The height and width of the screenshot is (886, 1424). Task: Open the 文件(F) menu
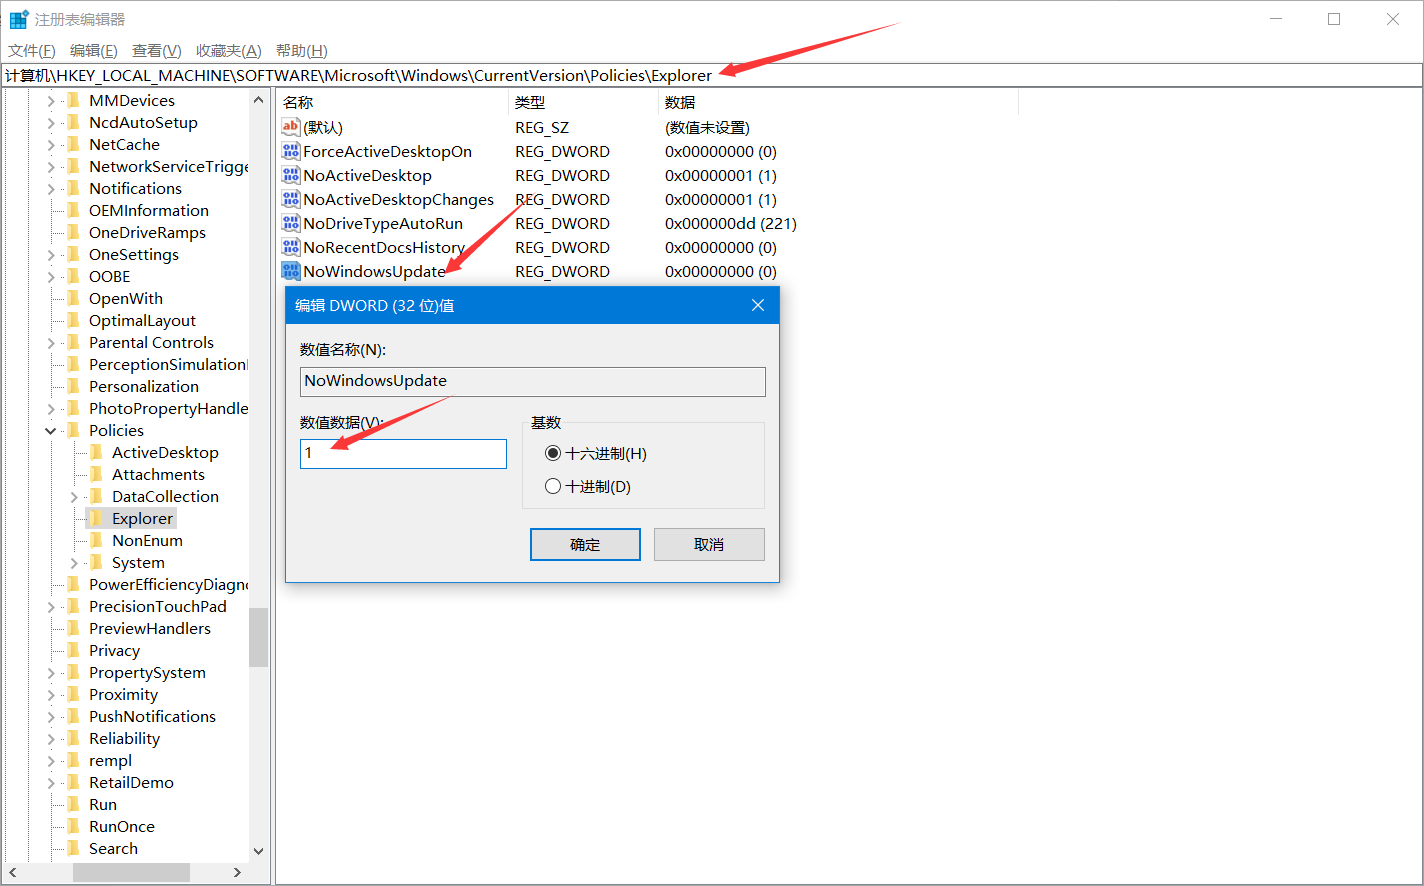coord(32,50)
